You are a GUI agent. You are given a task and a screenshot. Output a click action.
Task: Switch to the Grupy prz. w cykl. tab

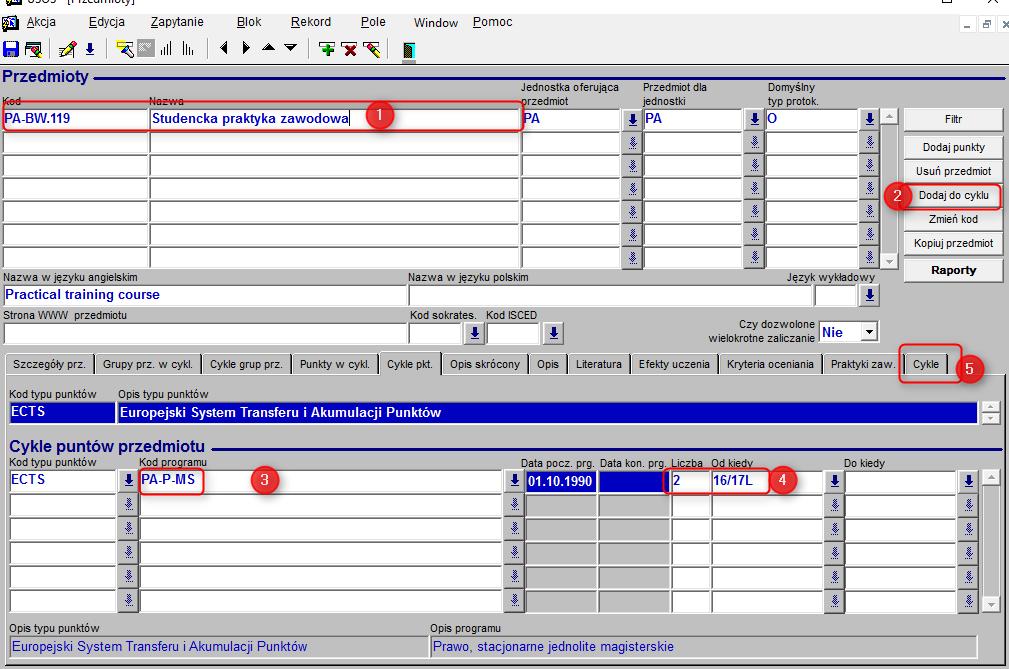pos(147,364)
